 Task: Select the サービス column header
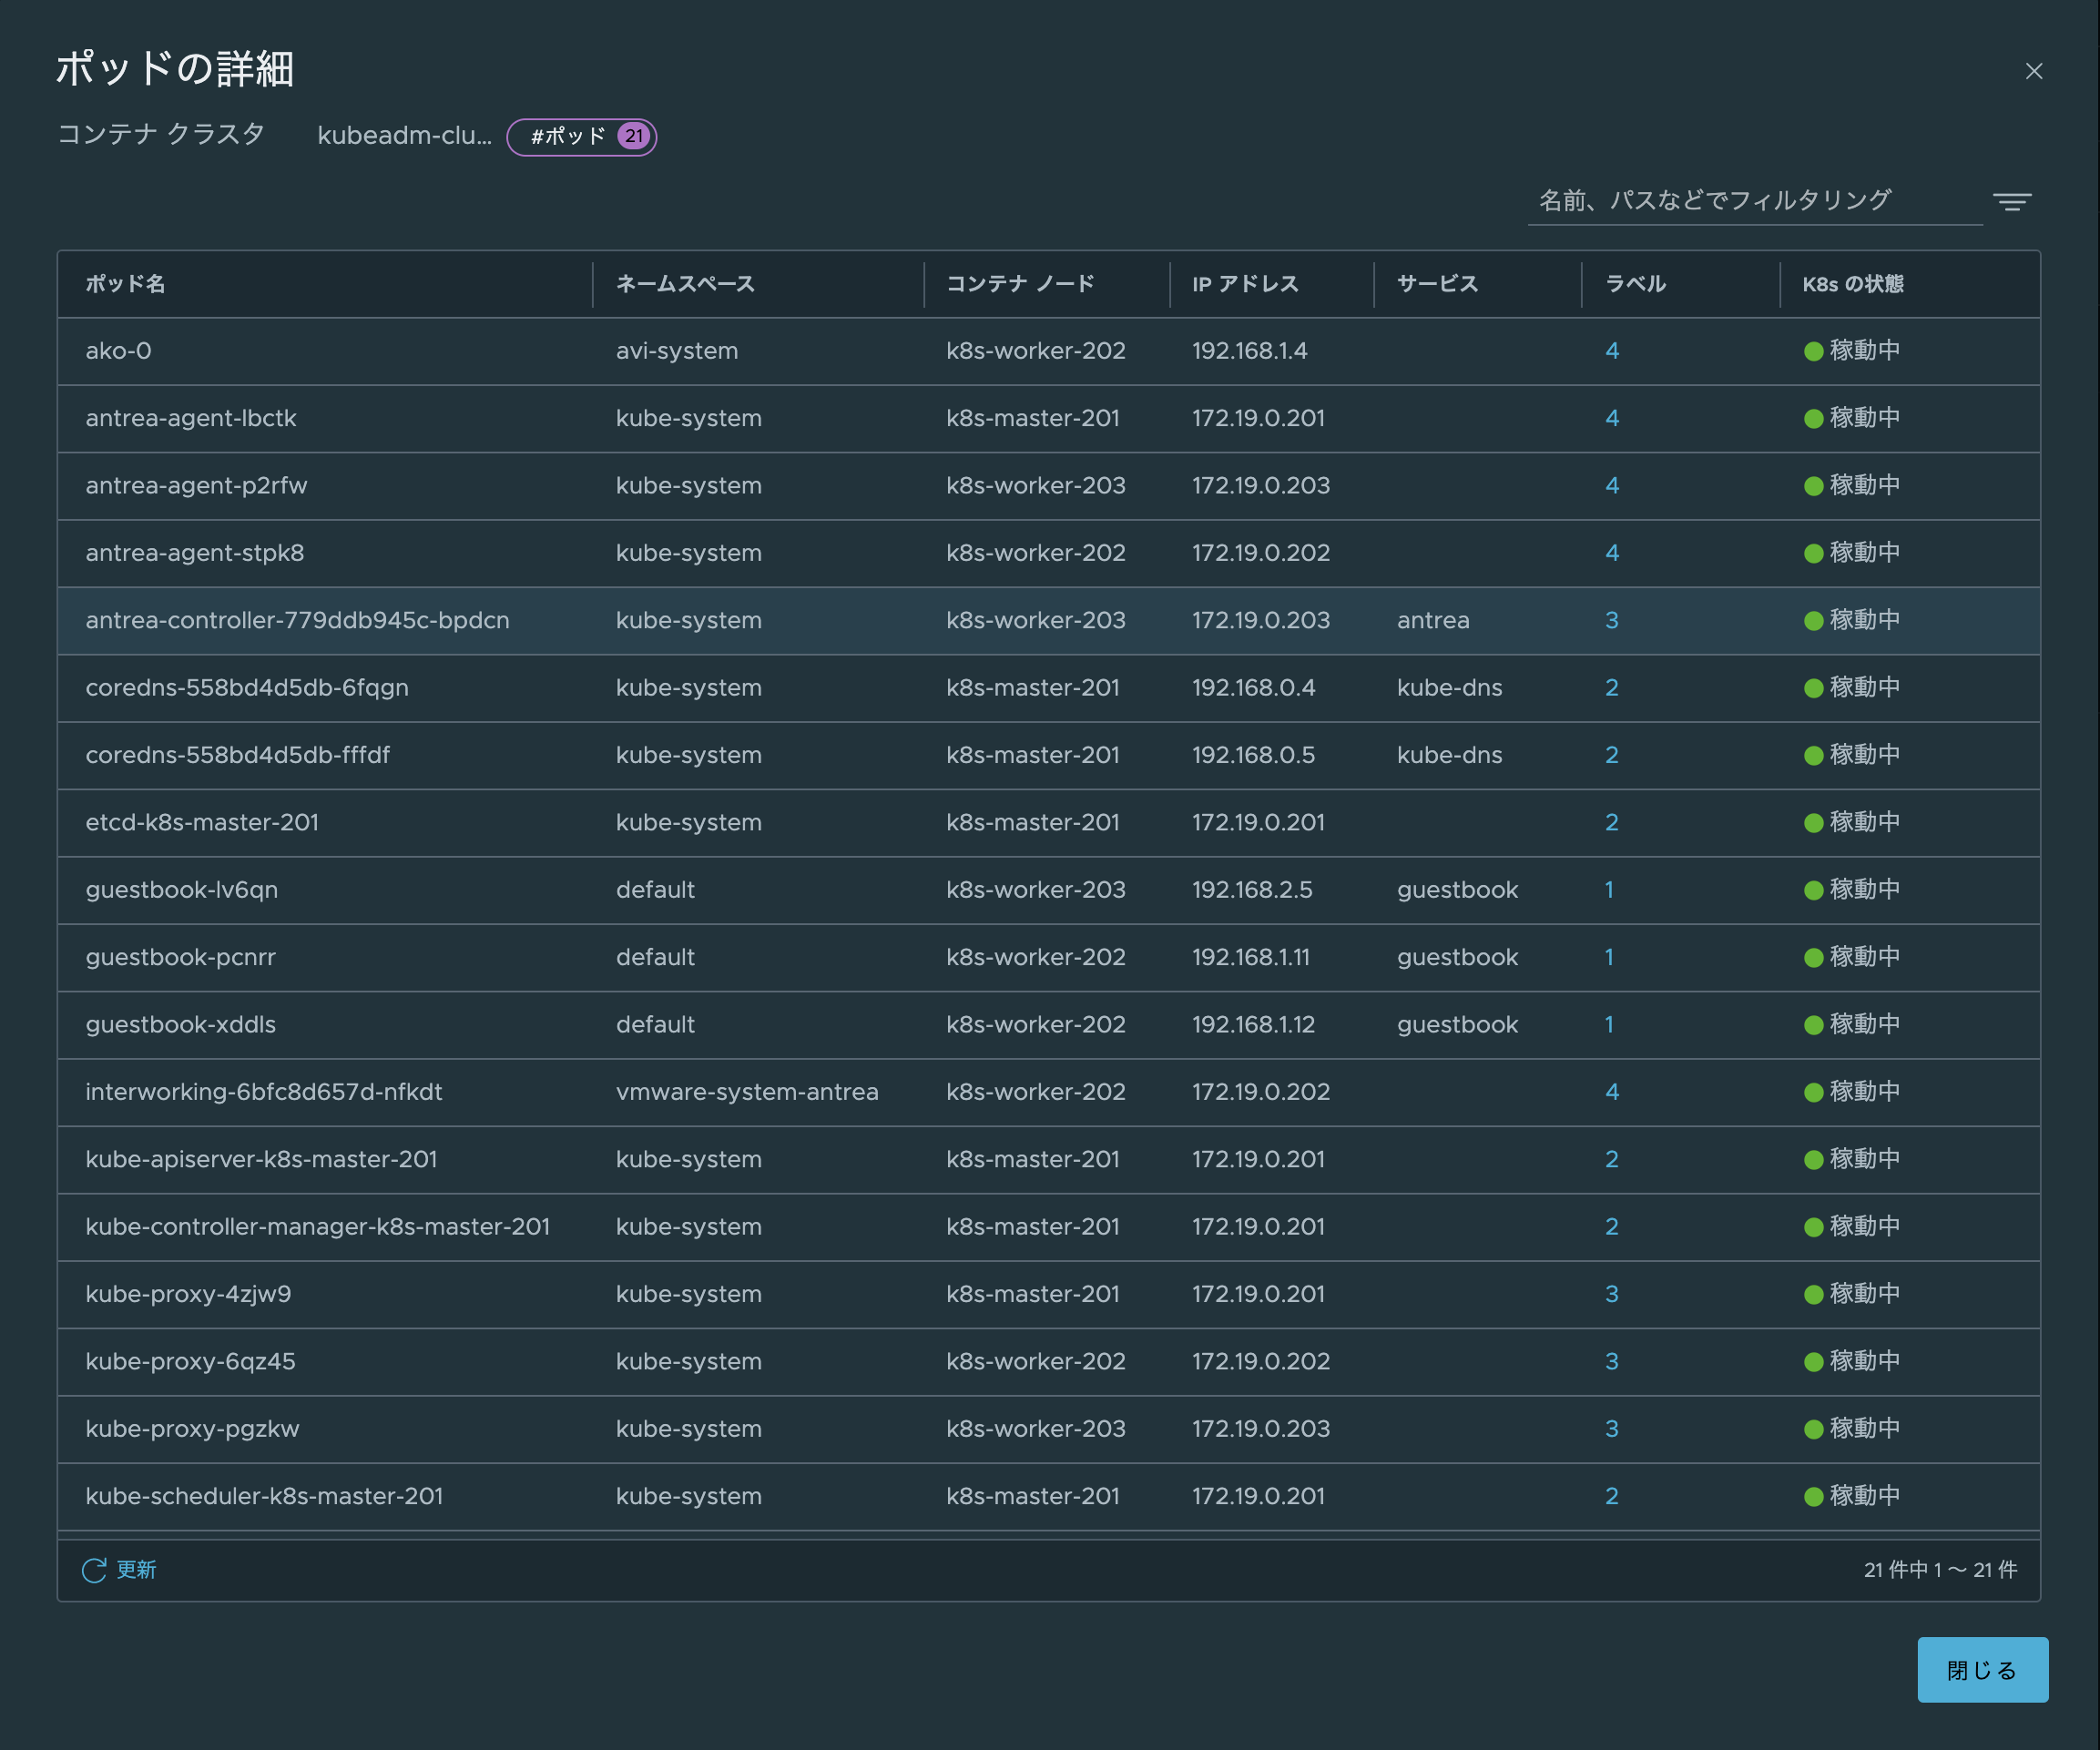tap(1437, 284)
